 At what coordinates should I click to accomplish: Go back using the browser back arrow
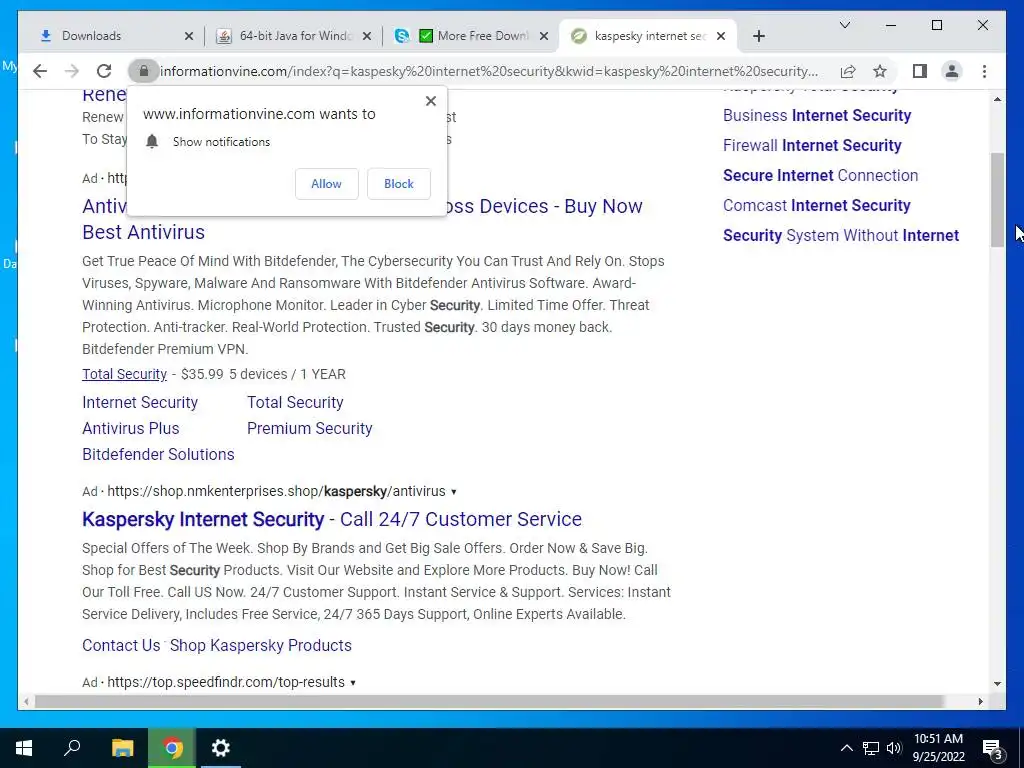(x=40, y=71)
